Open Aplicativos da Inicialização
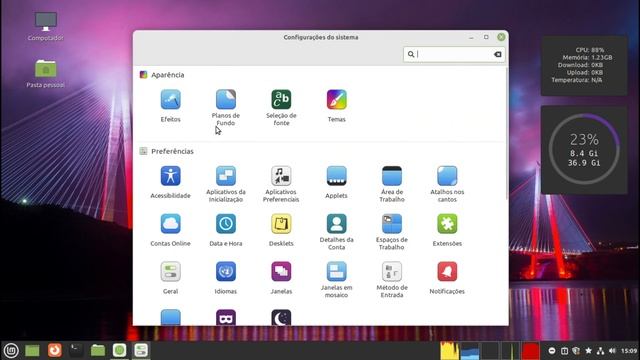 tap(226, 184)
